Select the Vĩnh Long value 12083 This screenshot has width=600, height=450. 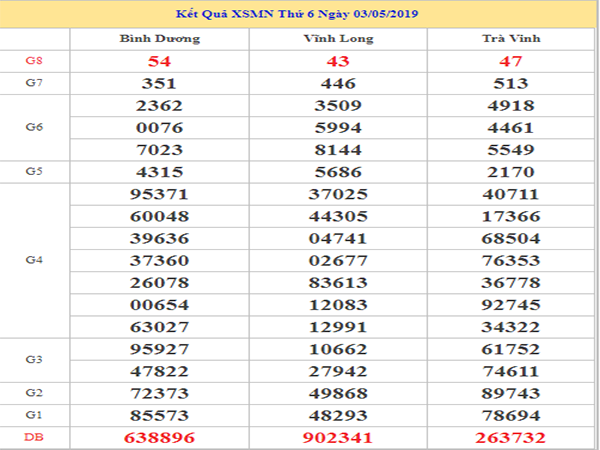coord(338,305)
